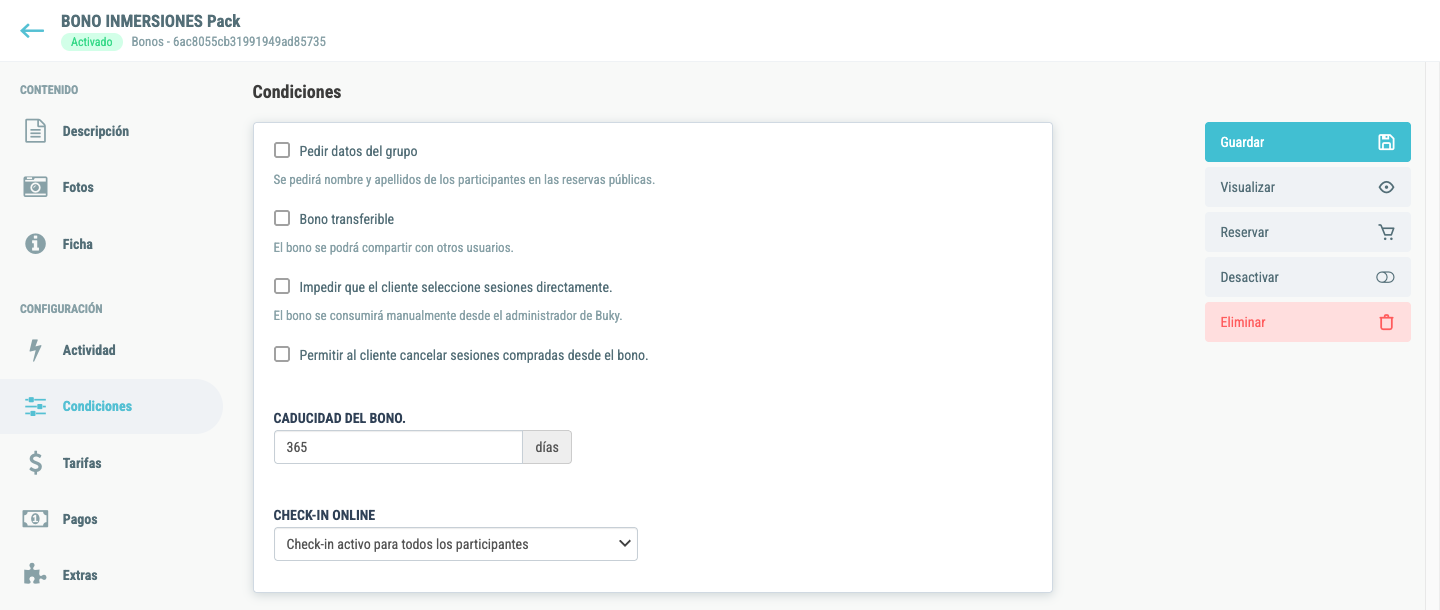This screenshot has height=610, width=1440.
Task: Click the 'Condiciones' page heading
Action: [x=297, y=92]
